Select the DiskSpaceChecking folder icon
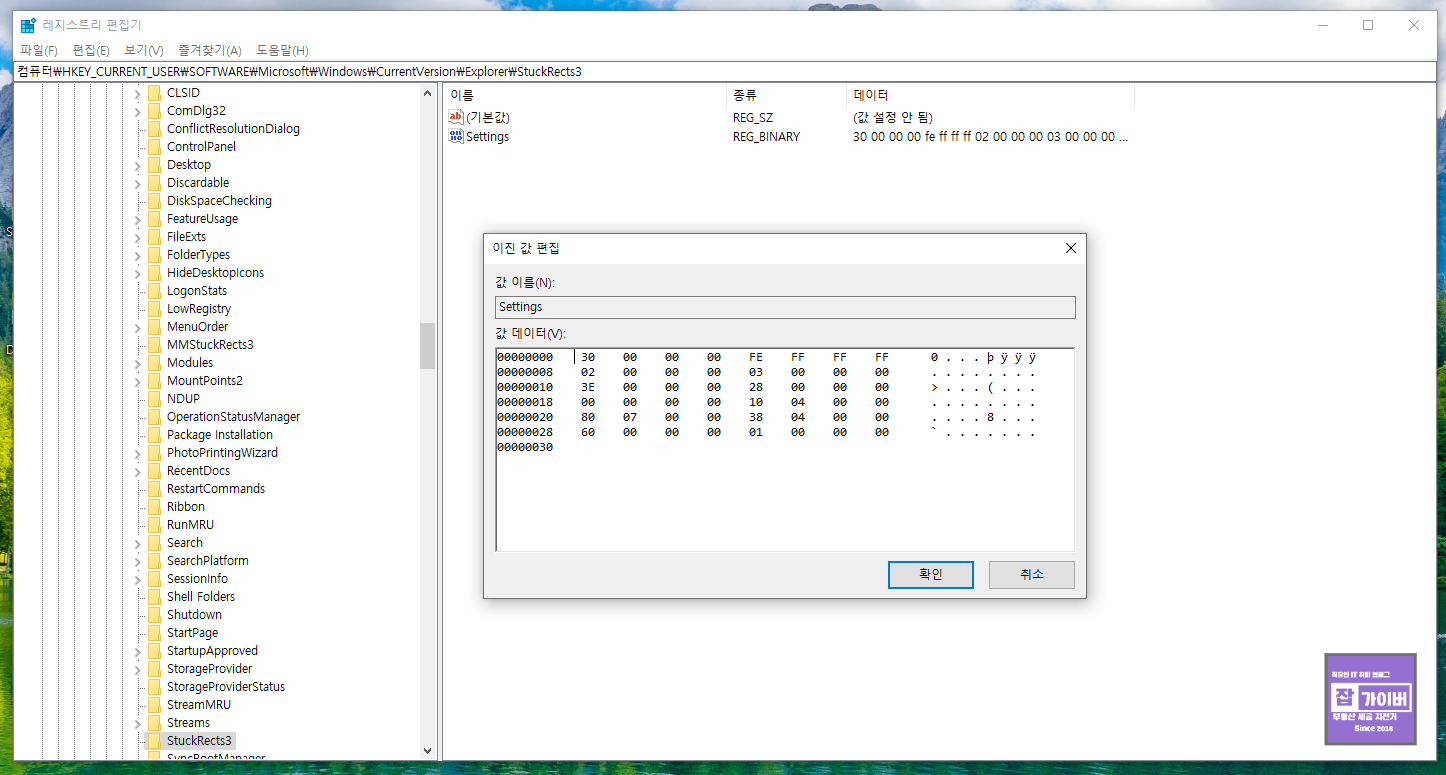Screen dimensions: 1446x775 pos(154,201)
